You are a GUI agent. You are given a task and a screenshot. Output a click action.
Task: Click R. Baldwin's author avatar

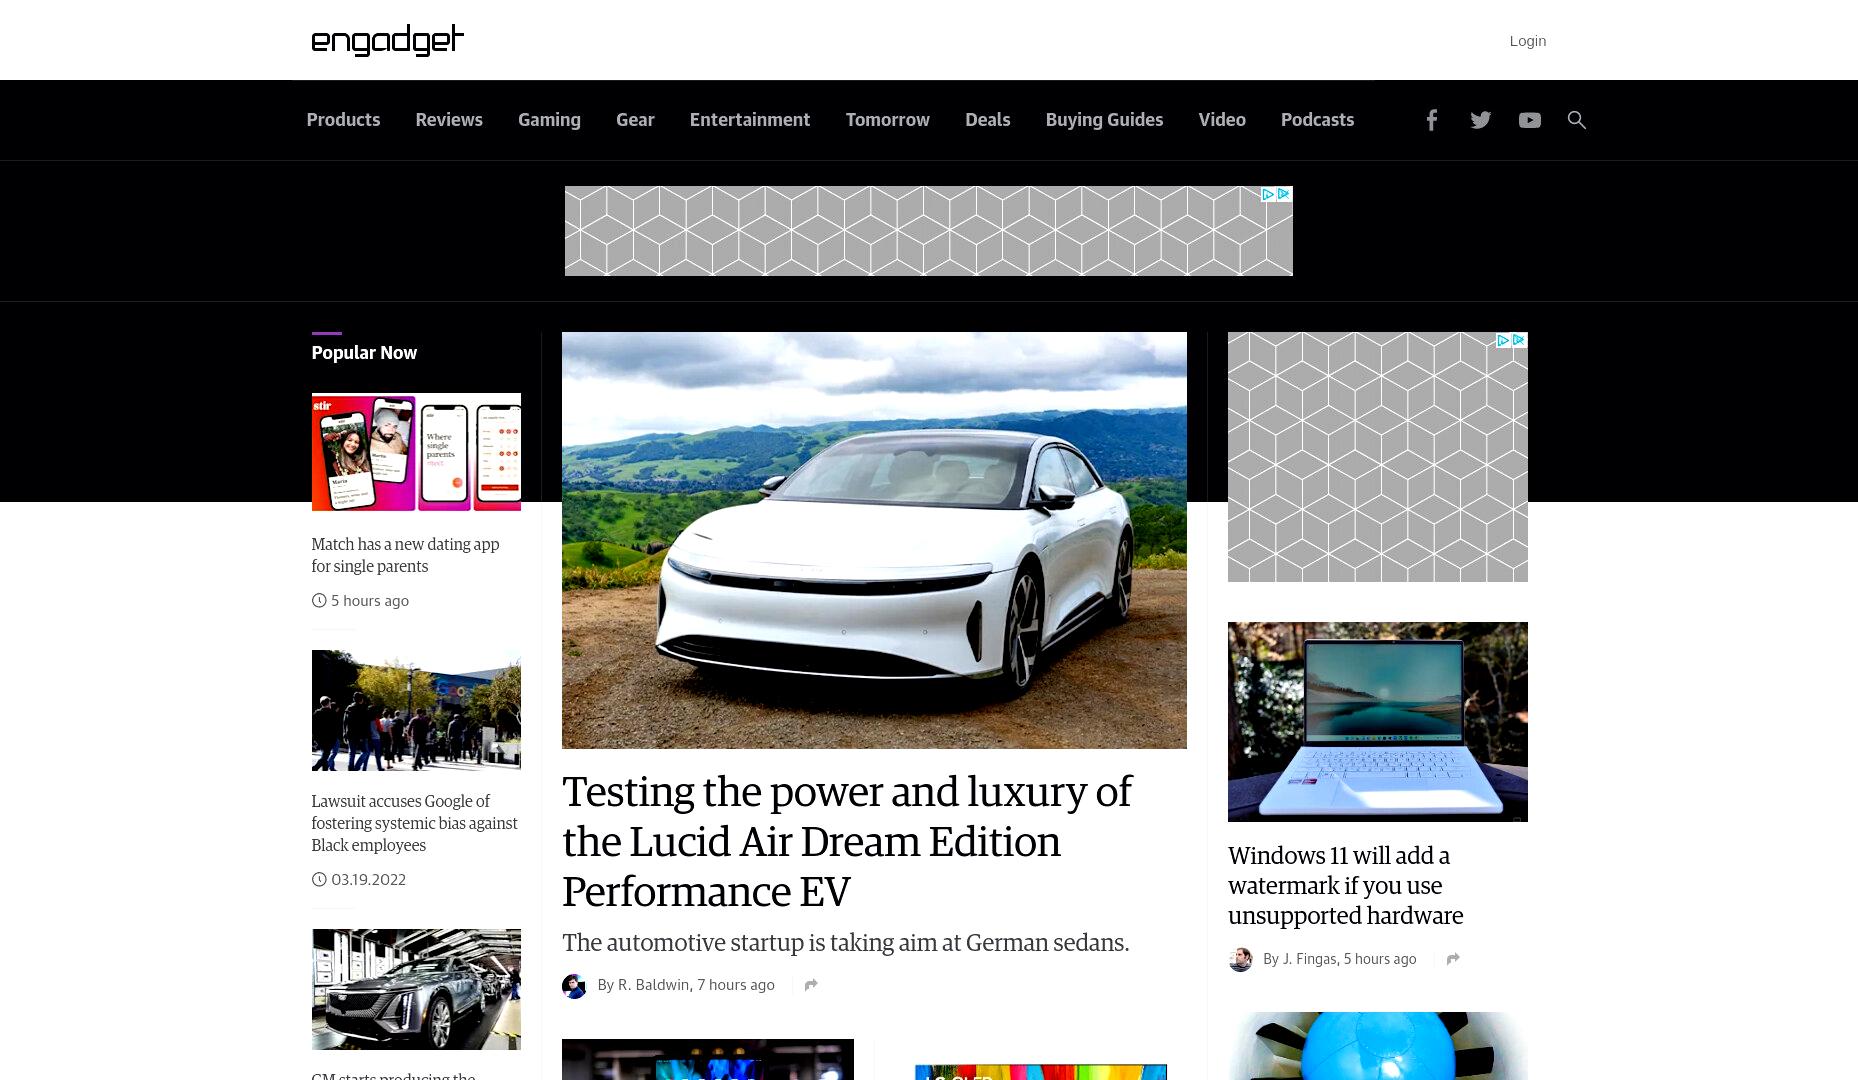(x=574, y=986)
